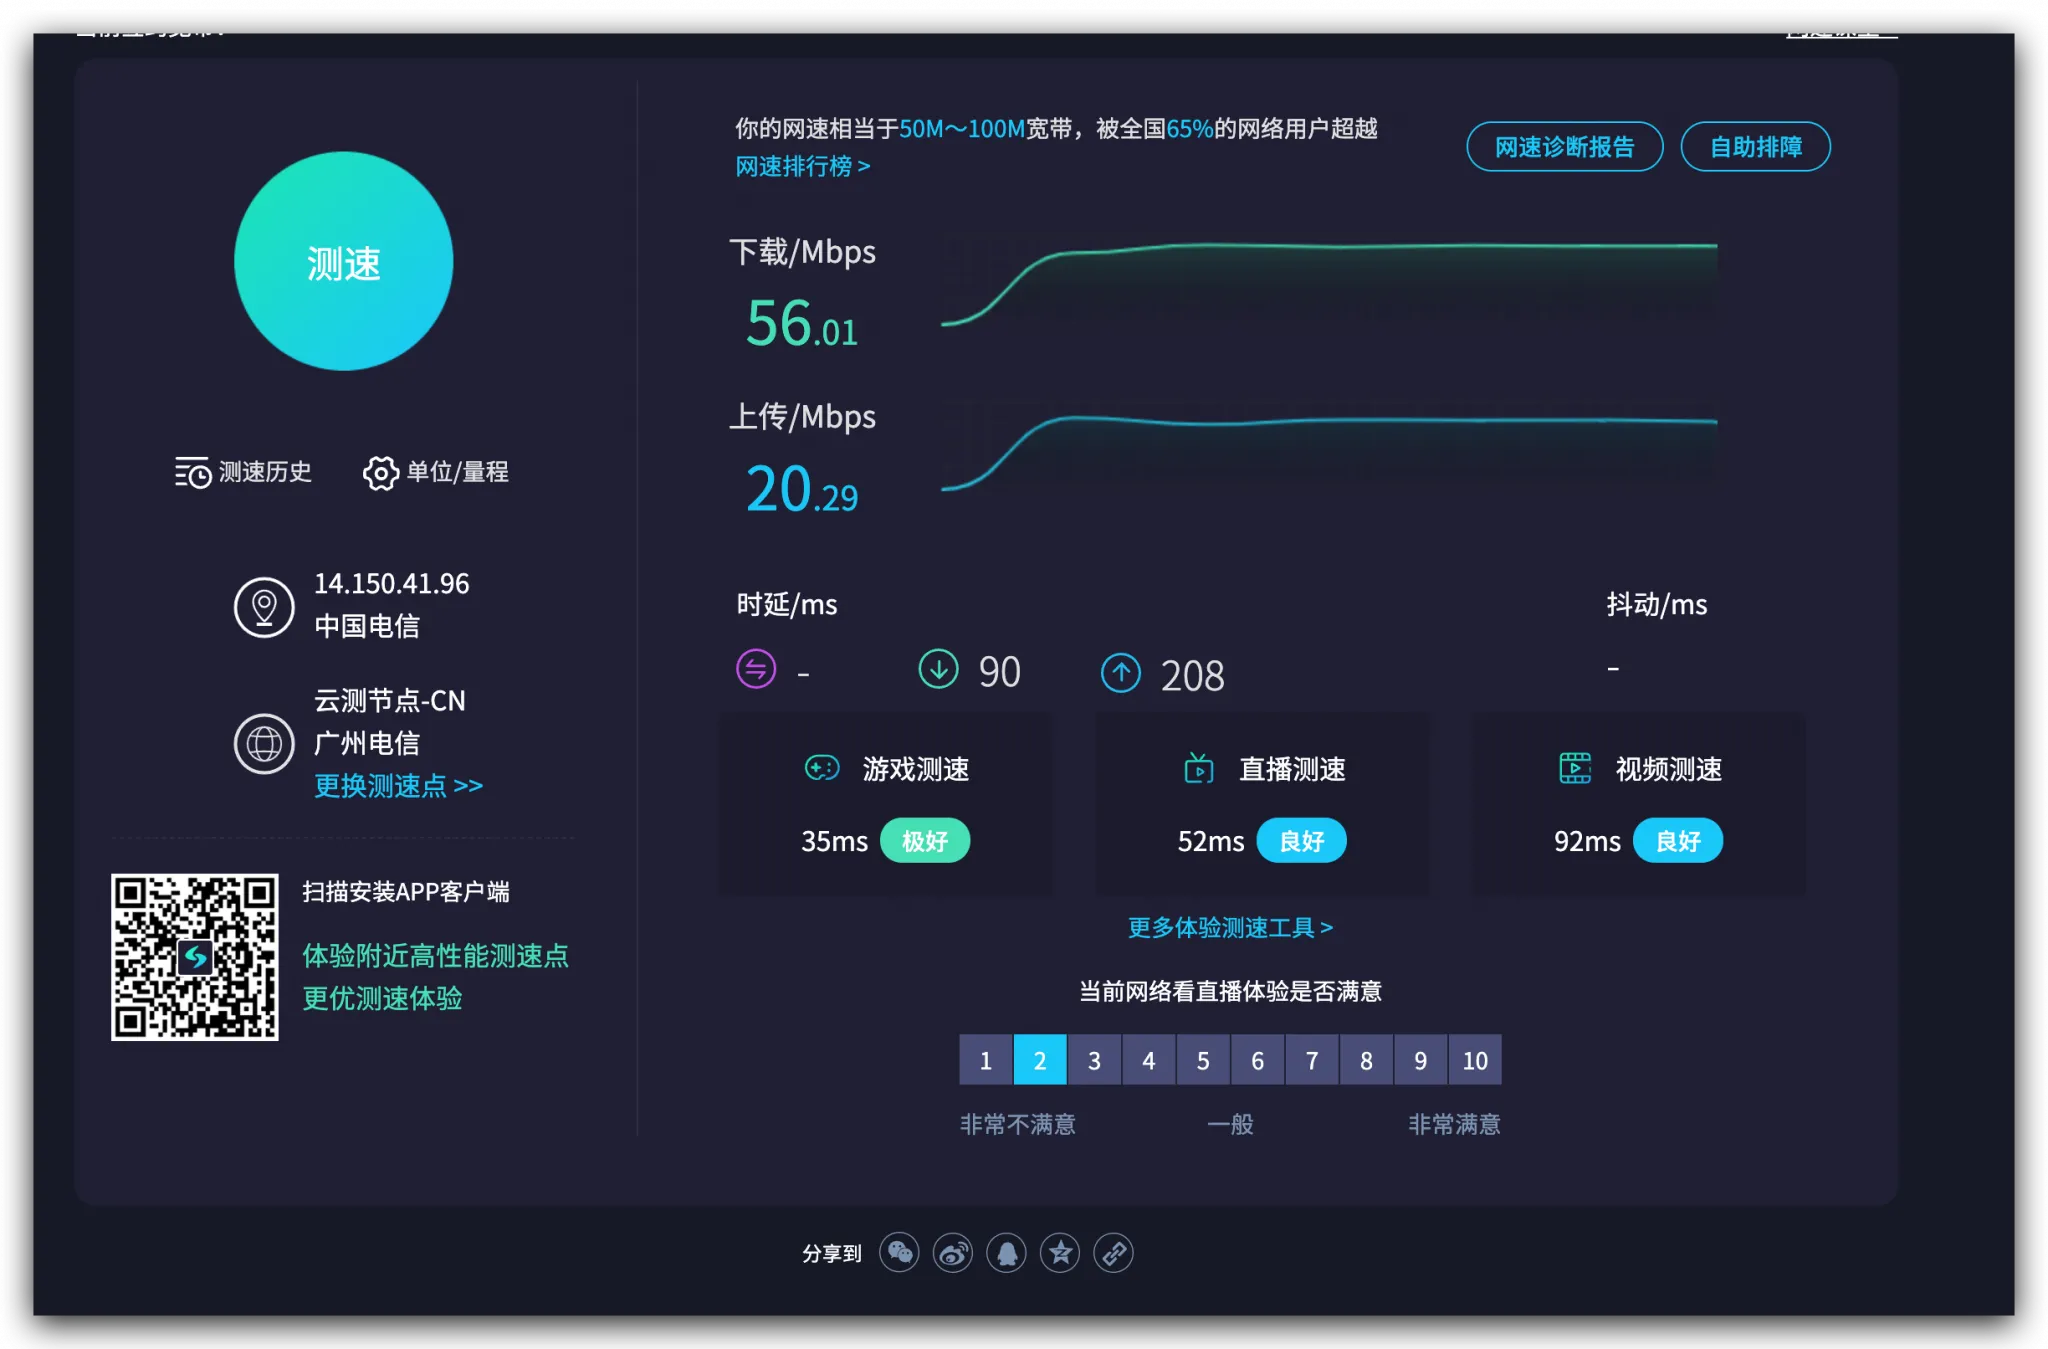2048x1349 pixels.
Task: Click the camera icon for 直播测速
Action: point(1198,768)
